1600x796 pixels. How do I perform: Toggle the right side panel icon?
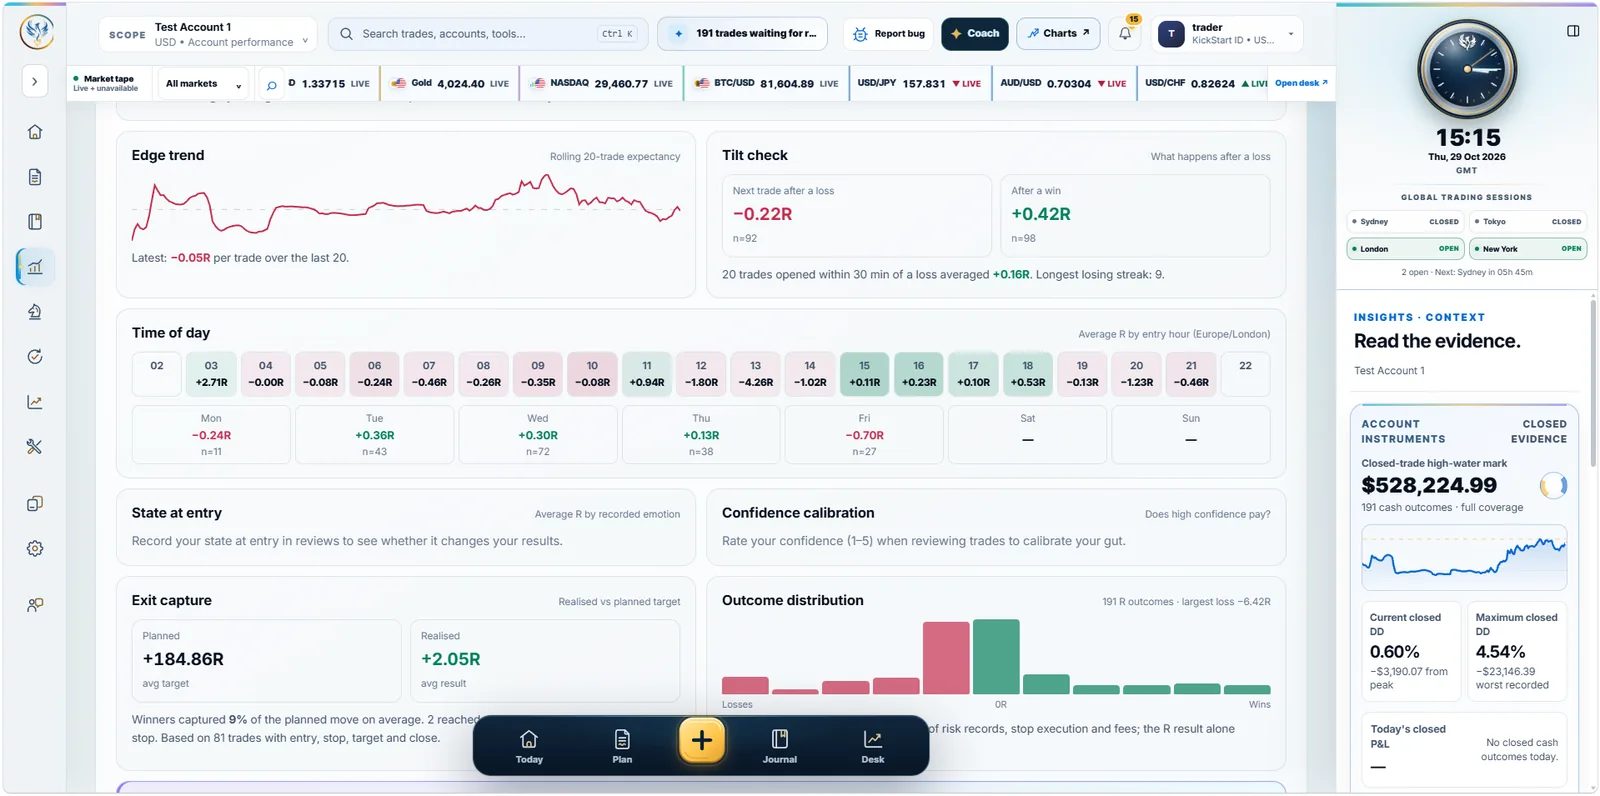pyautogui.click(x=1573, y=31)
